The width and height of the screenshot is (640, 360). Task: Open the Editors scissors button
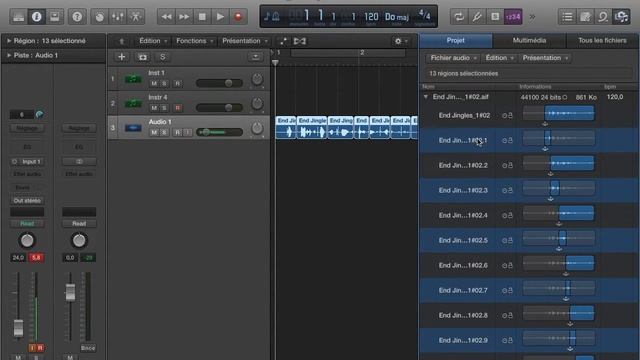(x=136, y=17)
